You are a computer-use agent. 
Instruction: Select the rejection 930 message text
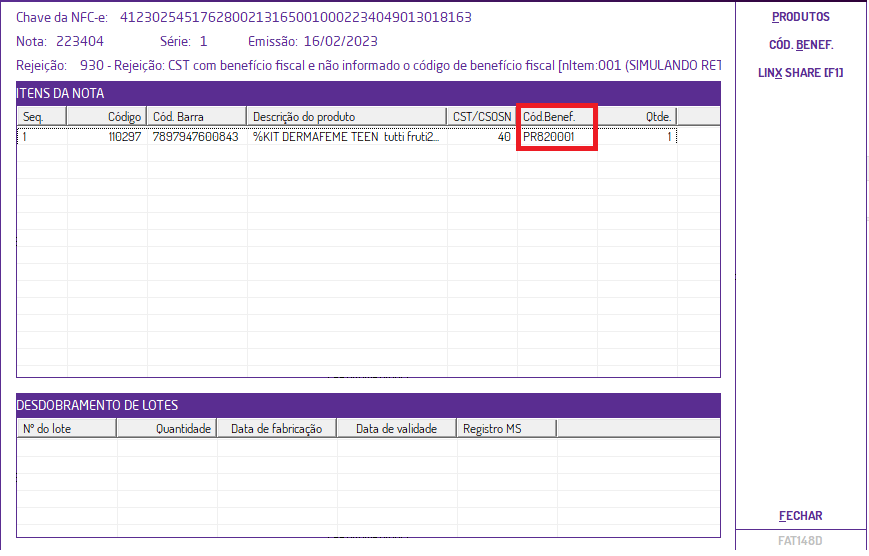point(400,65)
